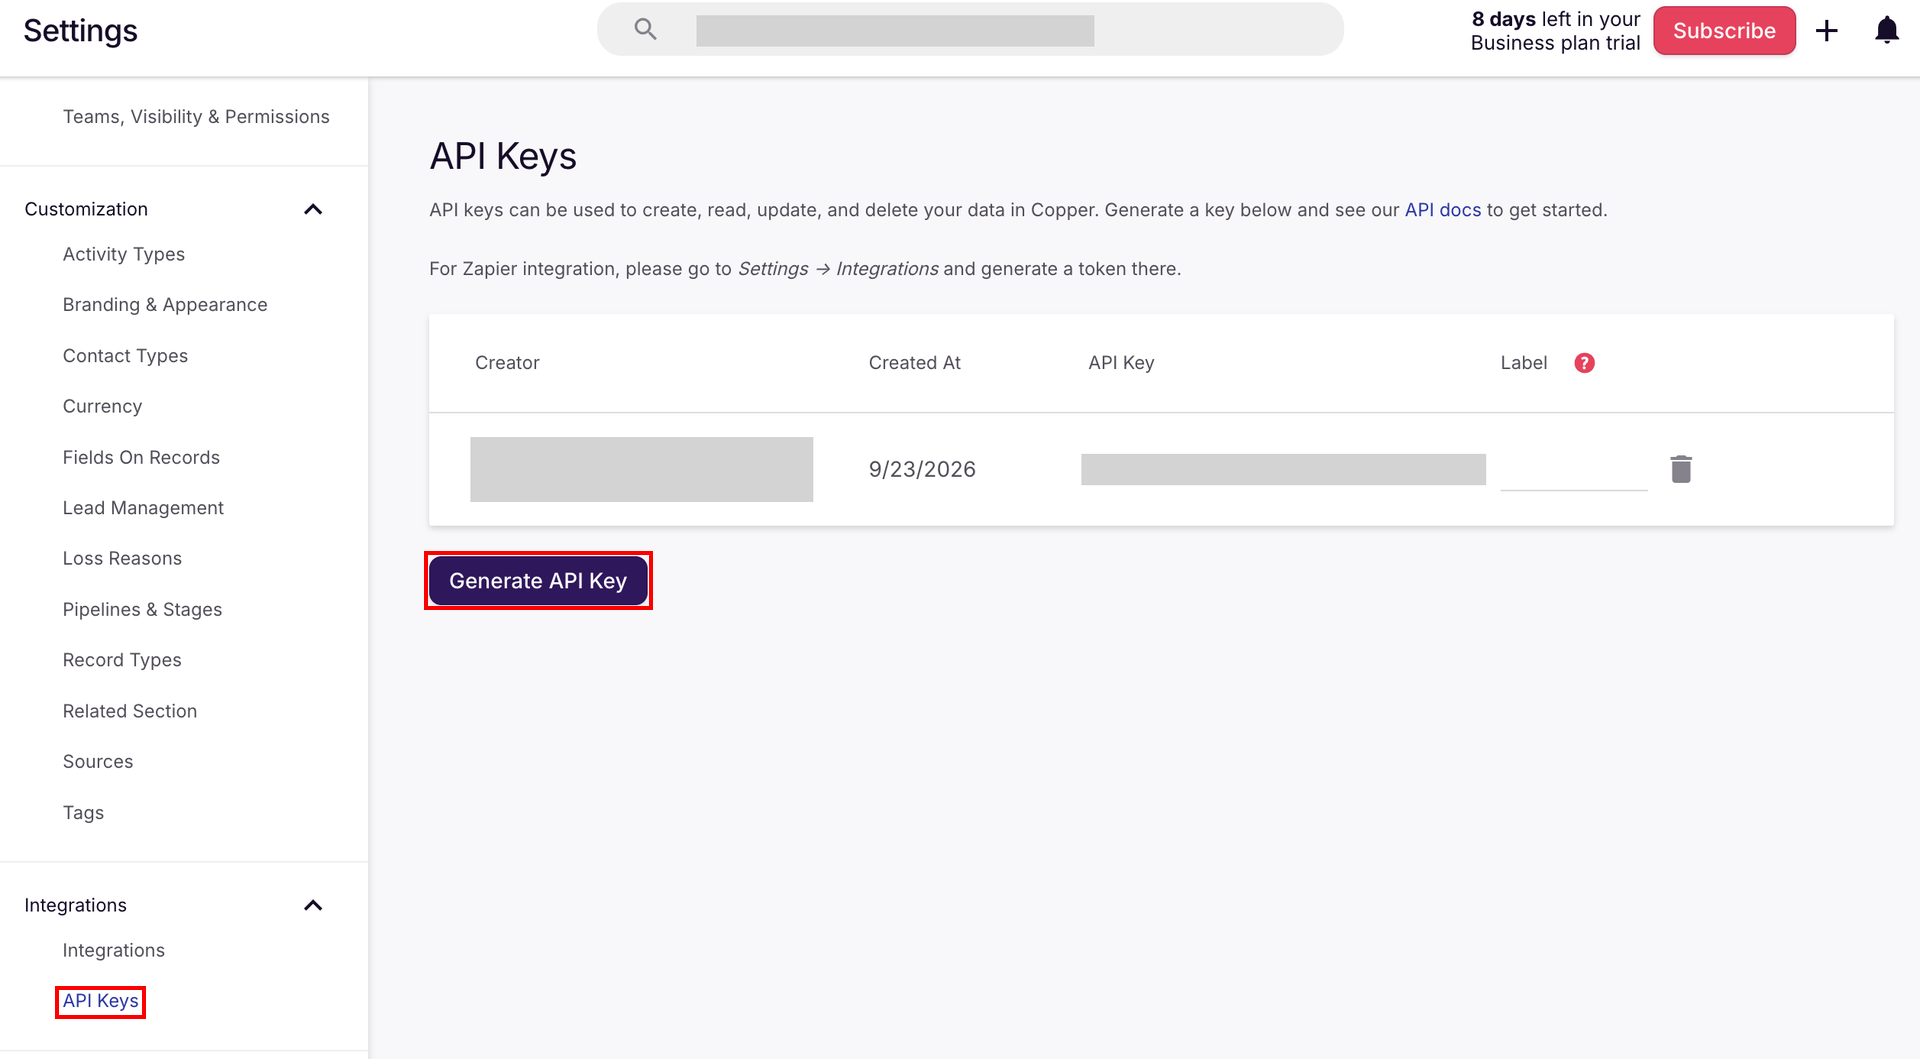Select Pipelines & Stages
Viewport: 1920px width, 1059px height.
142,609
